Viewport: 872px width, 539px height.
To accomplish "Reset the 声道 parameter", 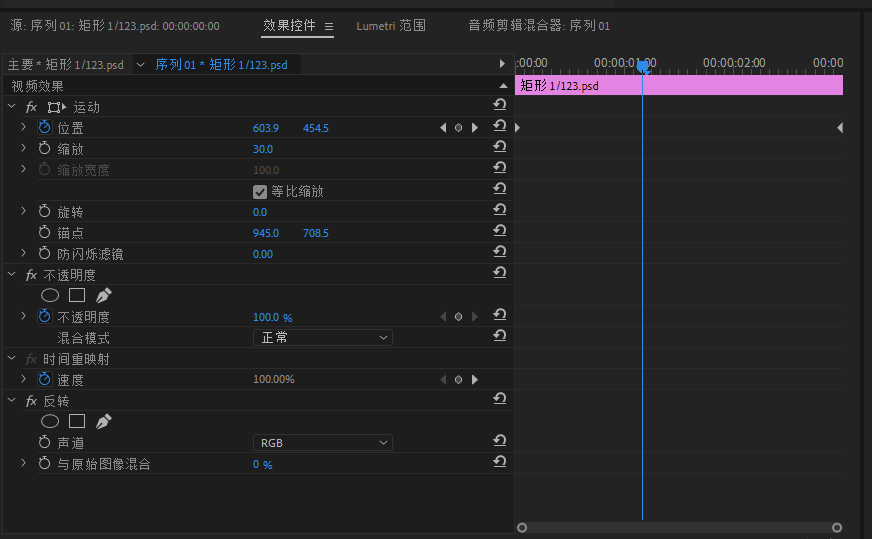I will [499, 441].
